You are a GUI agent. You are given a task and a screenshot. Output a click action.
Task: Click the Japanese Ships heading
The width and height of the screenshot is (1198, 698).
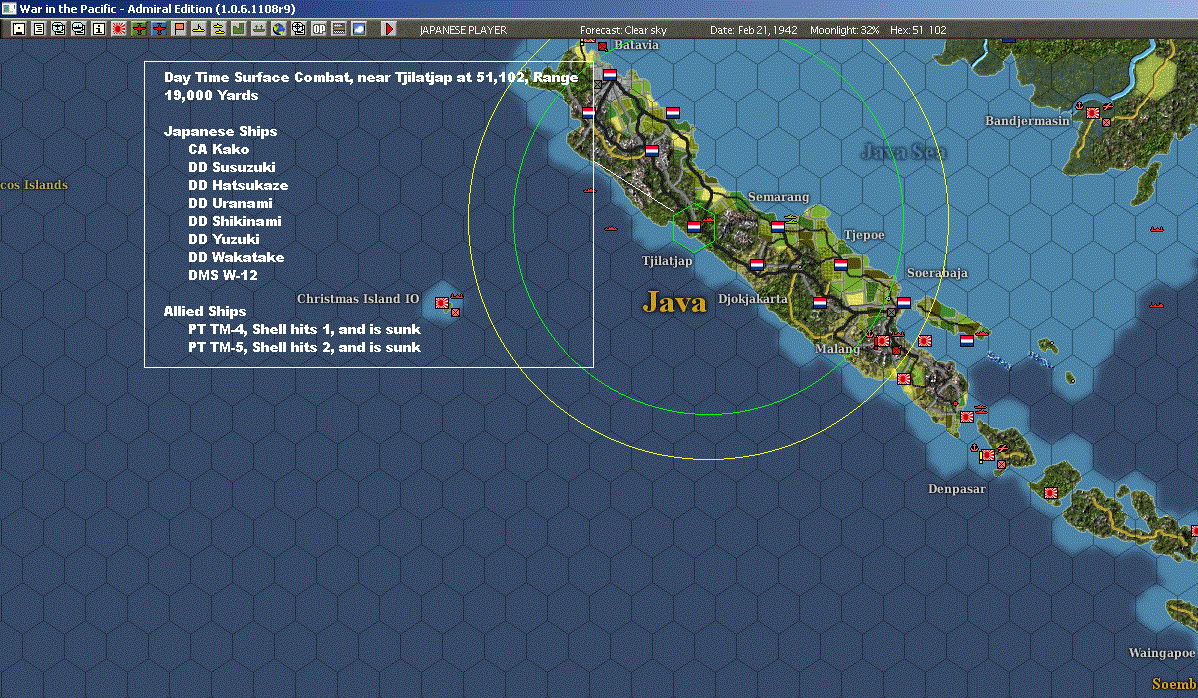click(220, 131)
